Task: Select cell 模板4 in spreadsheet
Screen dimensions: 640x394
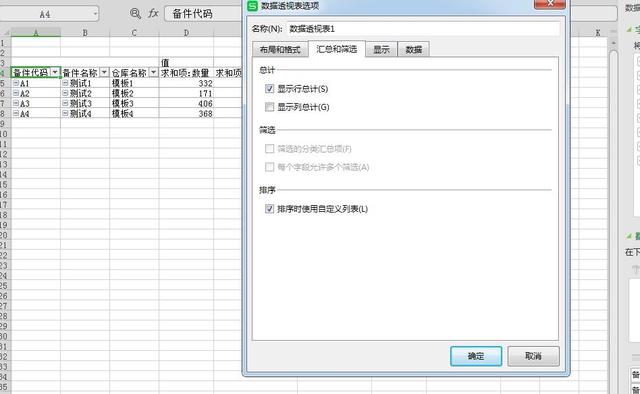Action: click(x=134, y=113)
